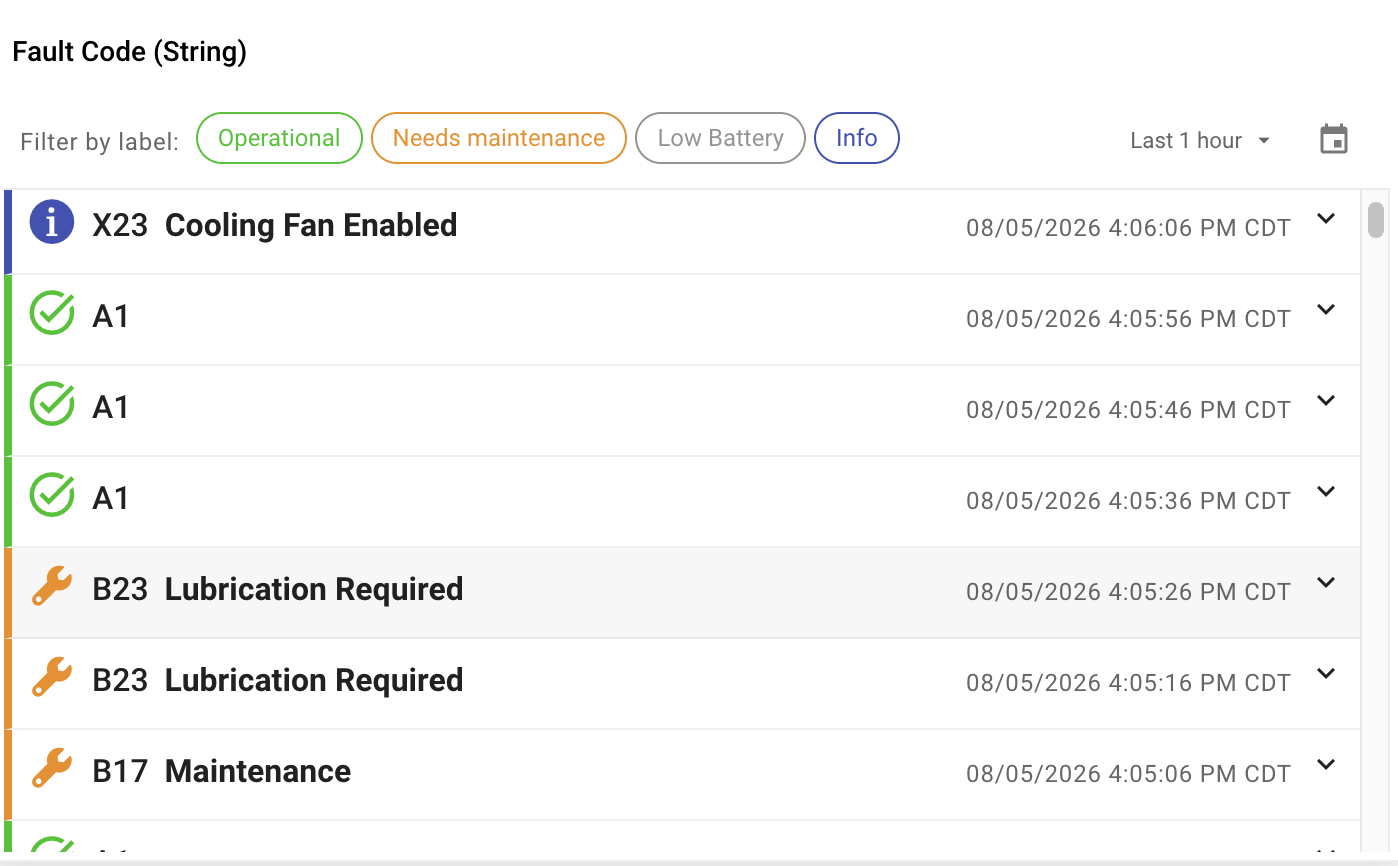Viewport: 1398px width, 866px height.
Task: Click the timestamp 08/05/2026 4:05:06 PM CDT
Action: (x=1128, y=774)
